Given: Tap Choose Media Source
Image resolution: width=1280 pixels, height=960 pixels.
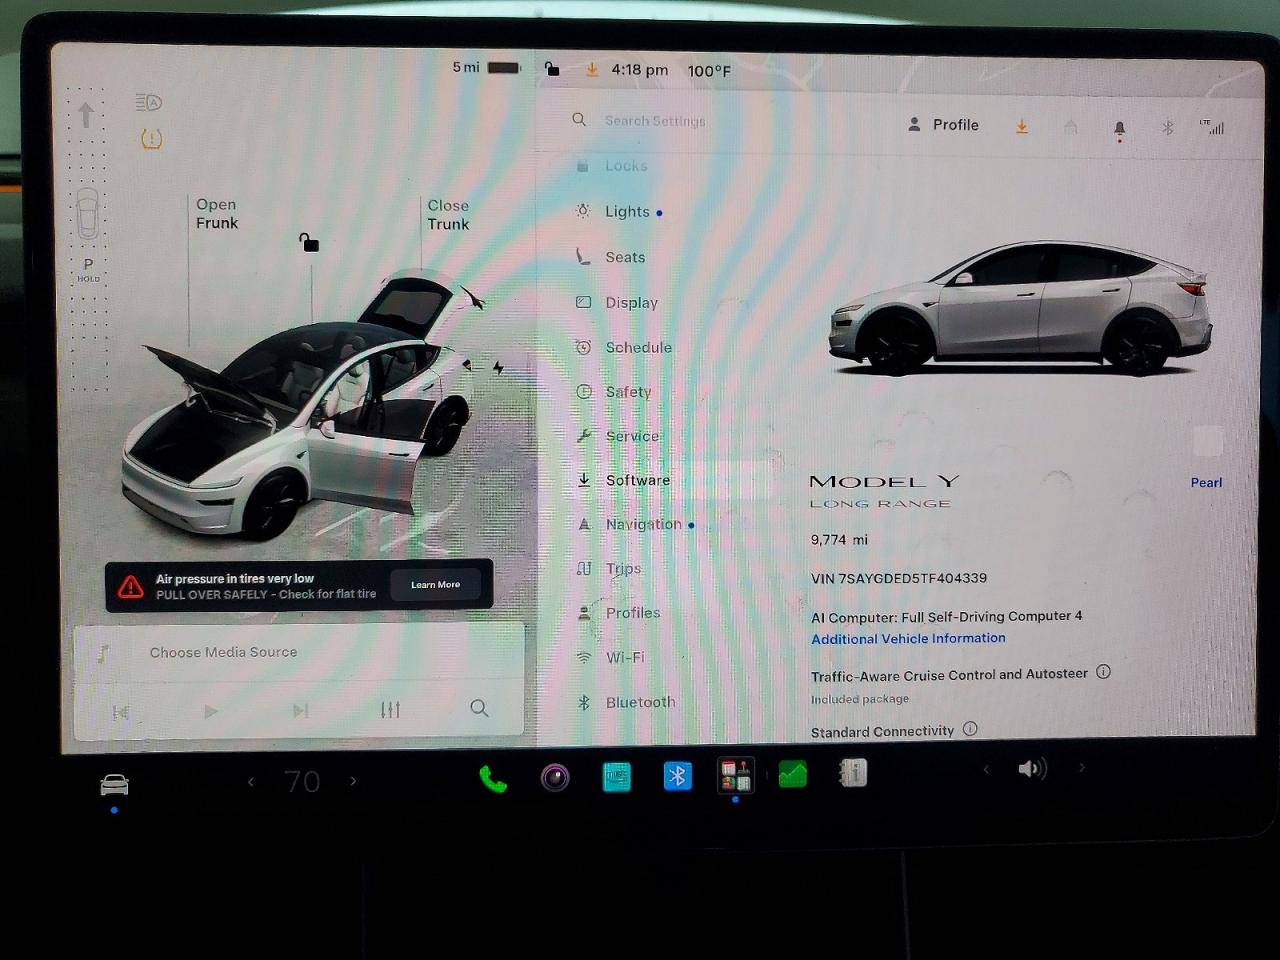Looking at the screenshot, I should tap(223, 652).
